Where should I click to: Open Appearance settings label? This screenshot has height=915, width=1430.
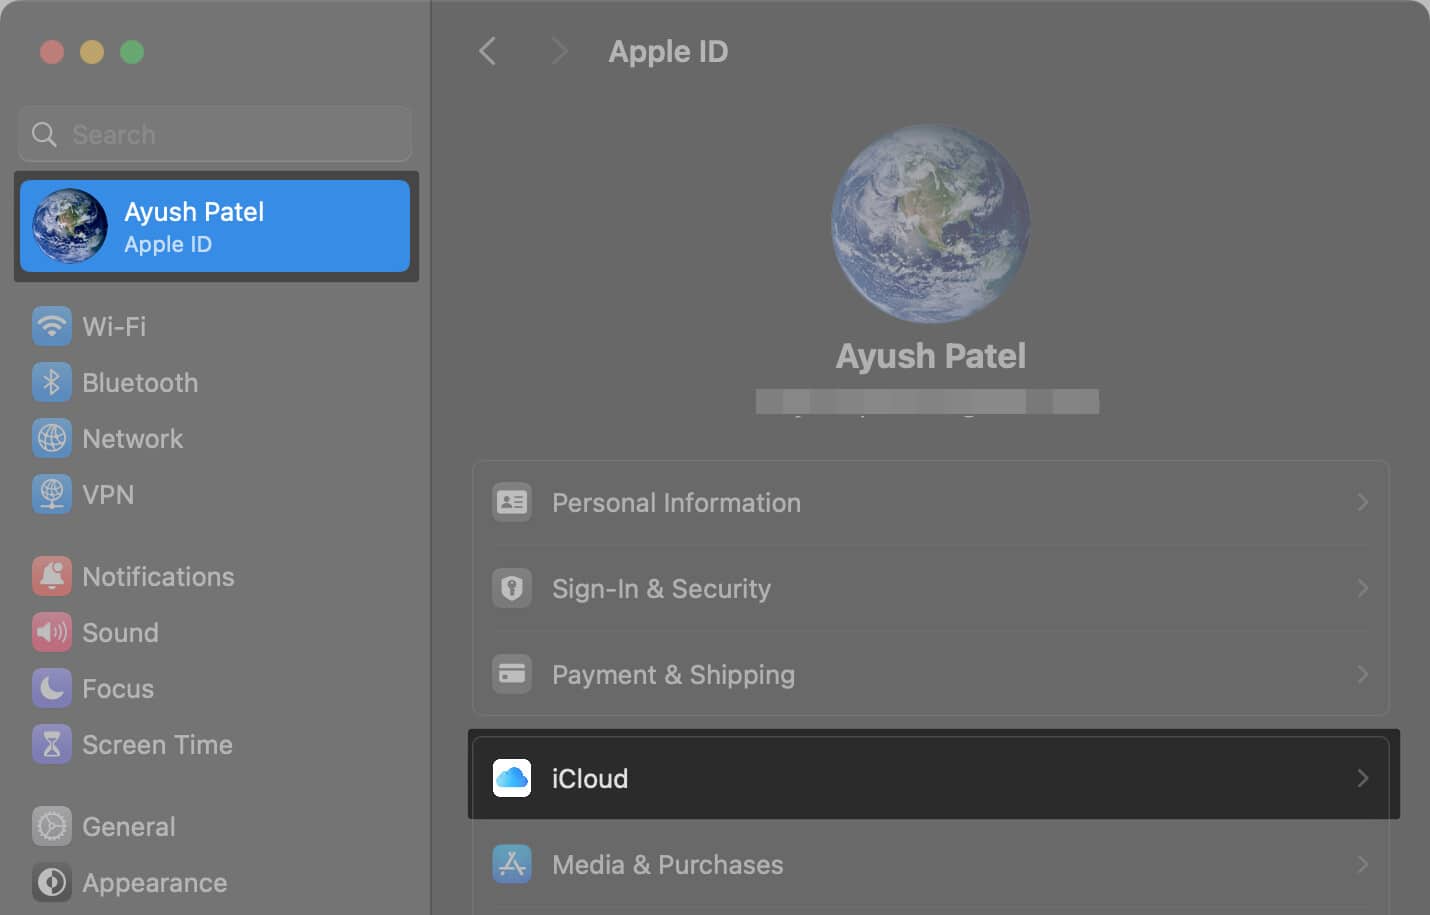pos(155,882)
